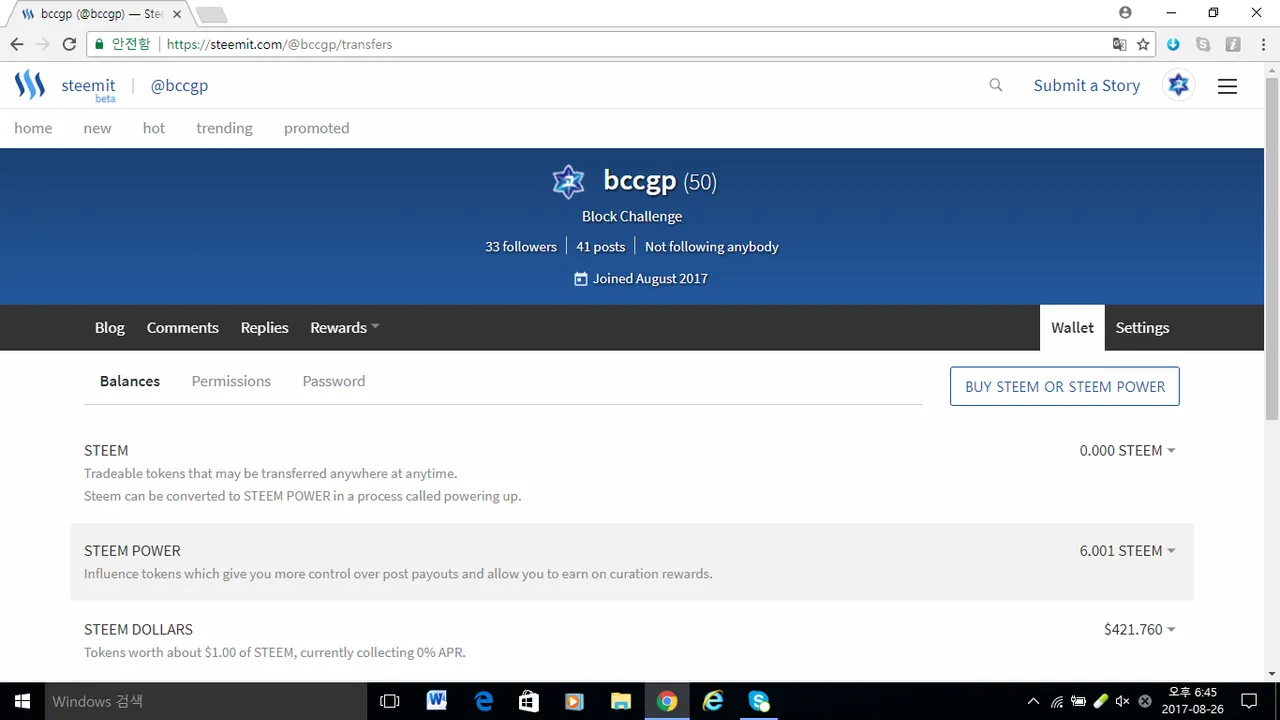The image size is (1280, 720).
Task: Open Internet Explorer from taskbar
Action: 713,701
